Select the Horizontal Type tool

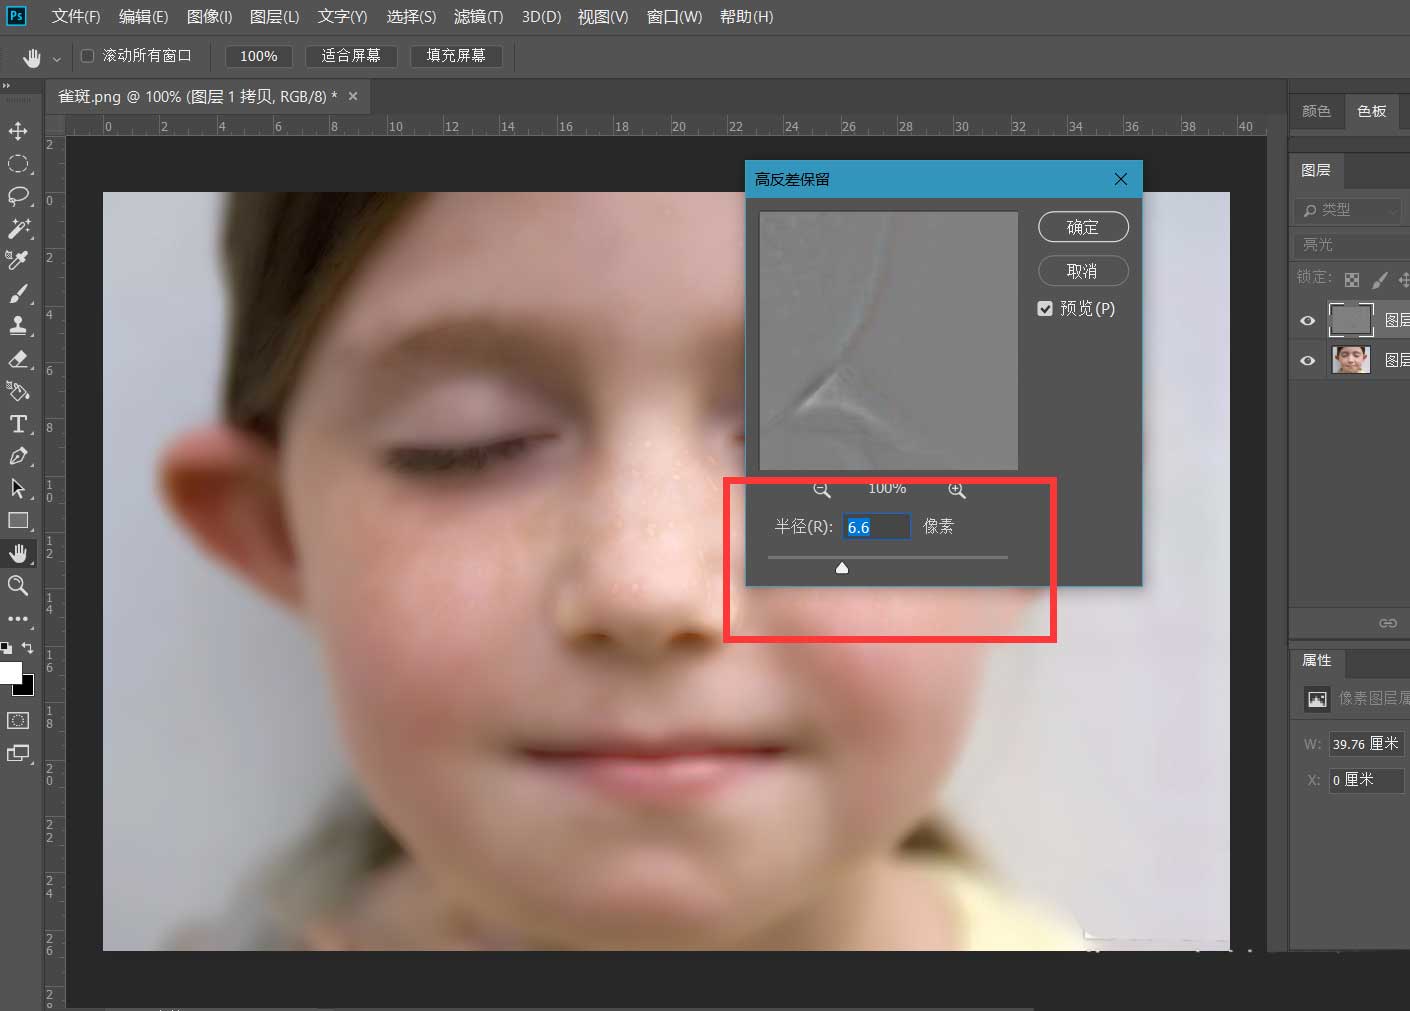point(18,423)
